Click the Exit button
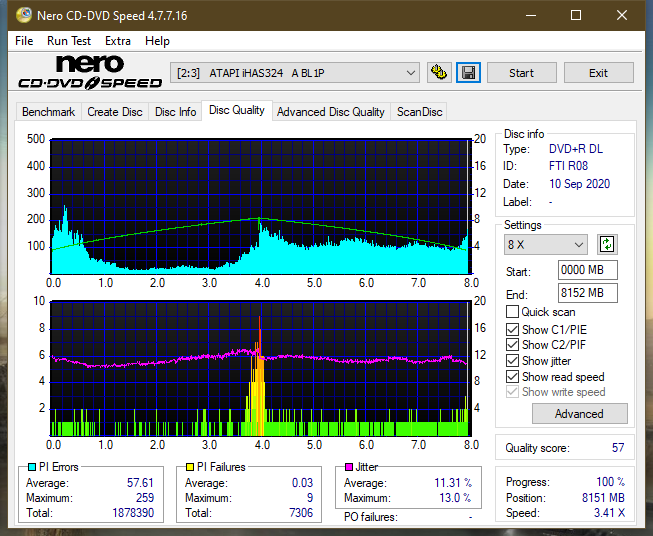Screen dimensions: 653x536 pyautogui.click(x=598, y=73)
